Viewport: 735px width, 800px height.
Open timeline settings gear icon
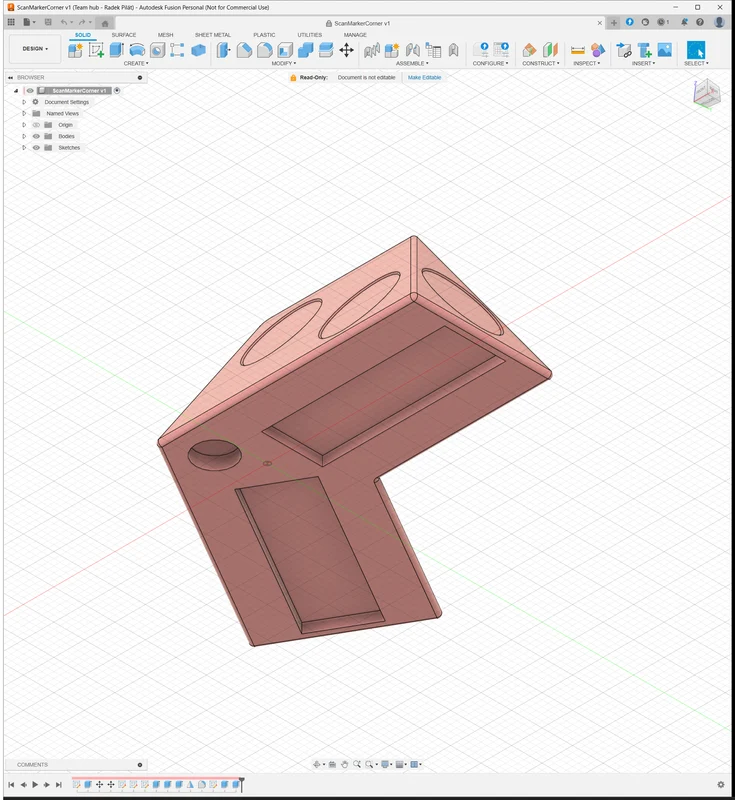coord(720,784)
